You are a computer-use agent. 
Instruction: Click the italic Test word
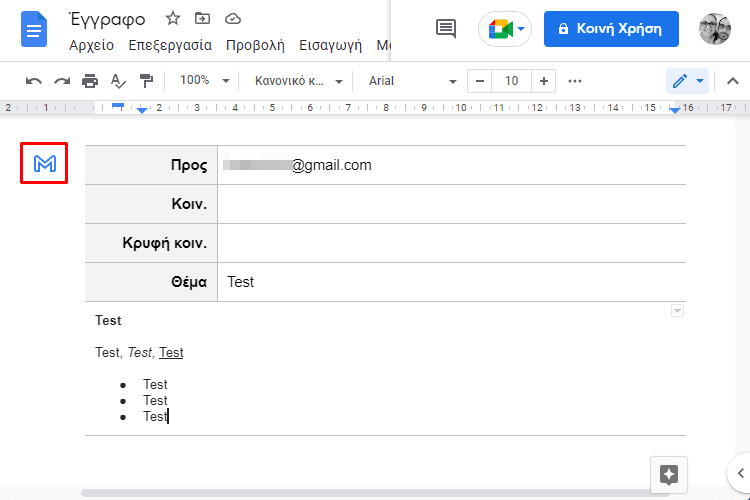139,353
